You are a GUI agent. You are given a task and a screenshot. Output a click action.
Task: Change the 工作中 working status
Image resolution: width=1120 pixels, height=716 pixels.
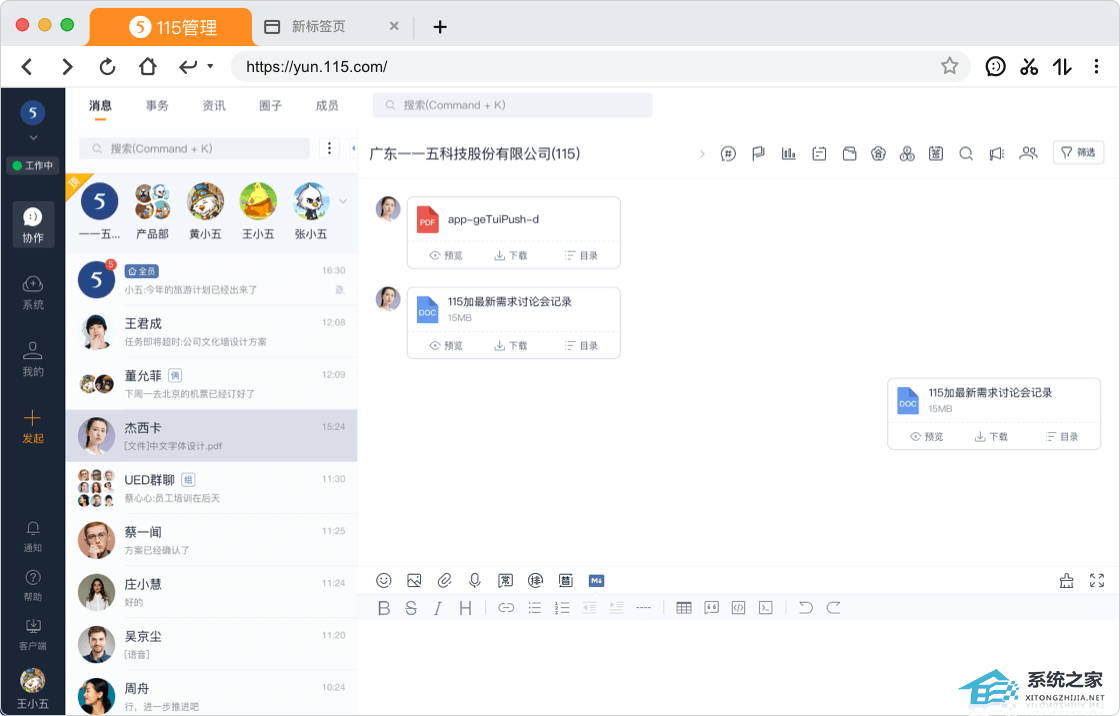click(x=33, y=165)
